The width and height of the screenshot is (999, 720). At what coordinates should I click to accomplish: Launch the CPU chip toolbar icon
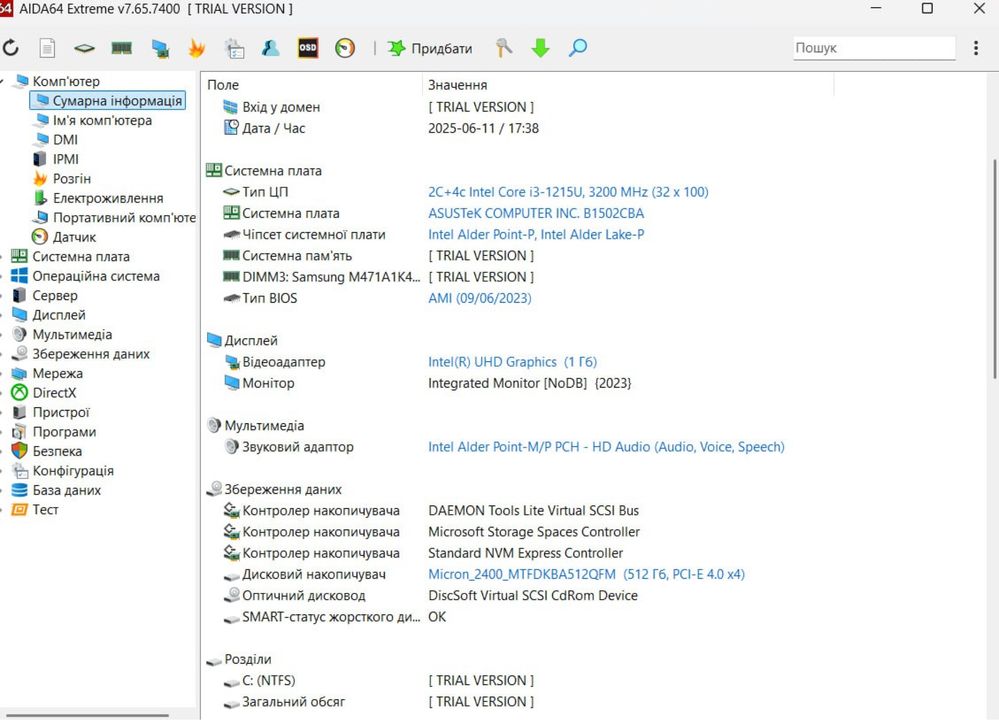(x=84, y=48)
